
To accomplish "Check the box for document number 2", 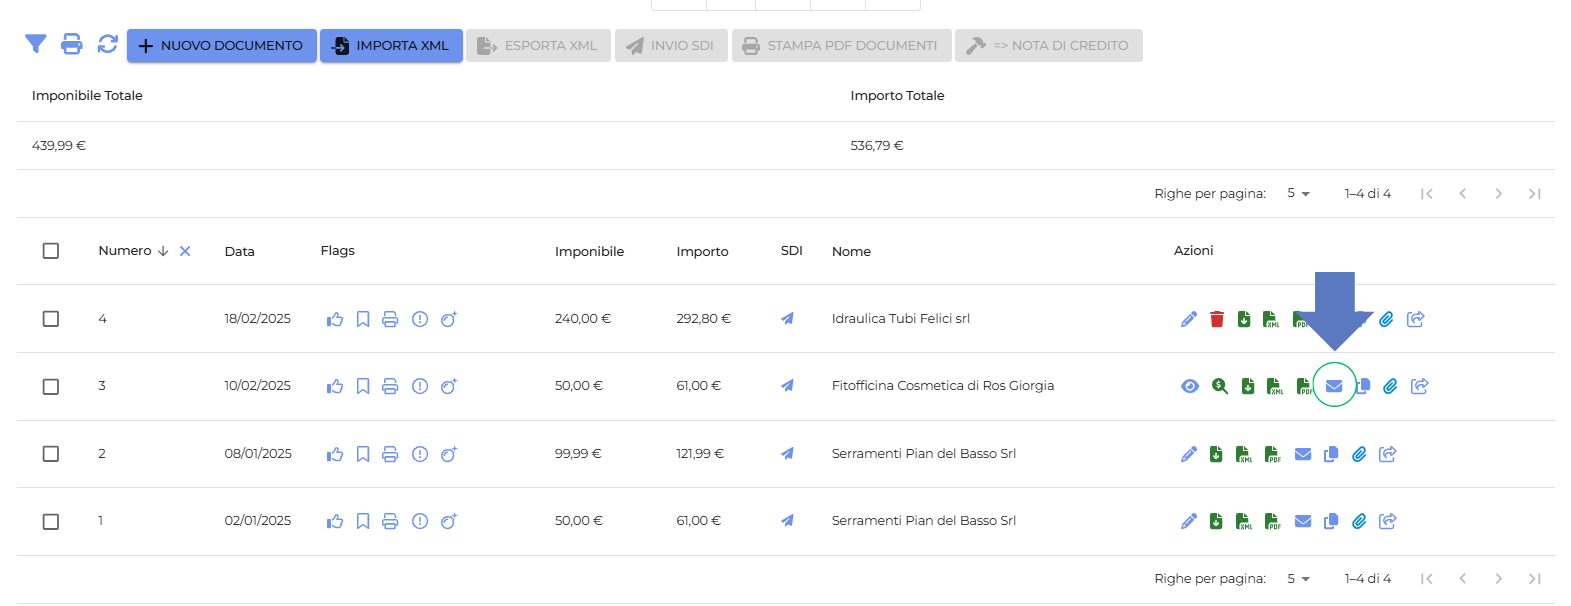I will 51,454.
